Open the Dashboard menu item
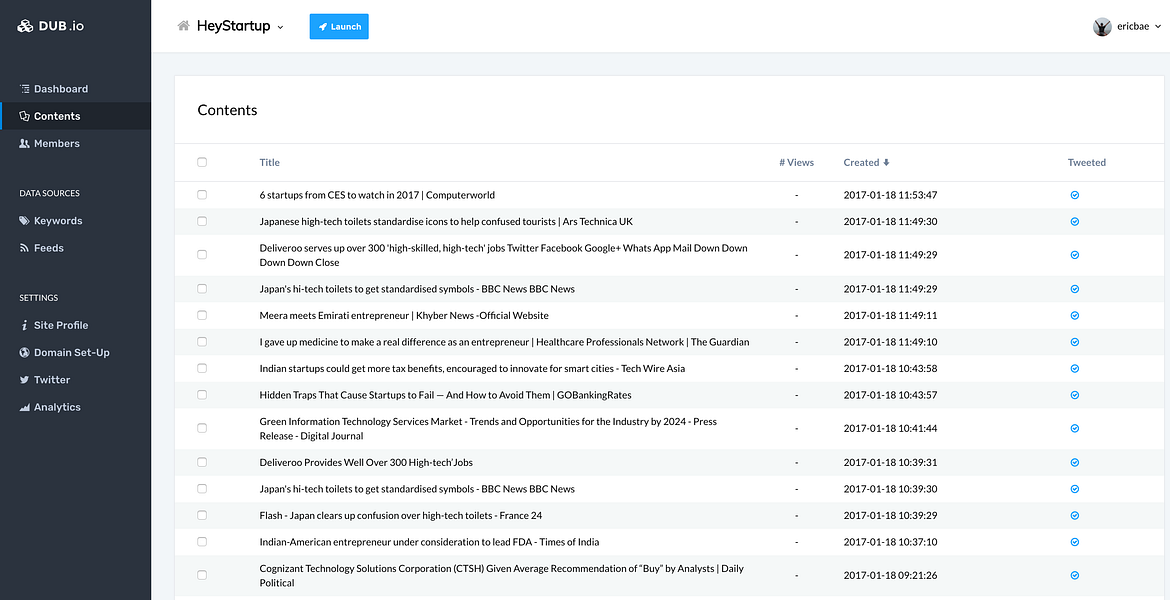Image resolution: width=1170 pixels, height=600 pixels. pyautogui.click(x=75, y=89)
